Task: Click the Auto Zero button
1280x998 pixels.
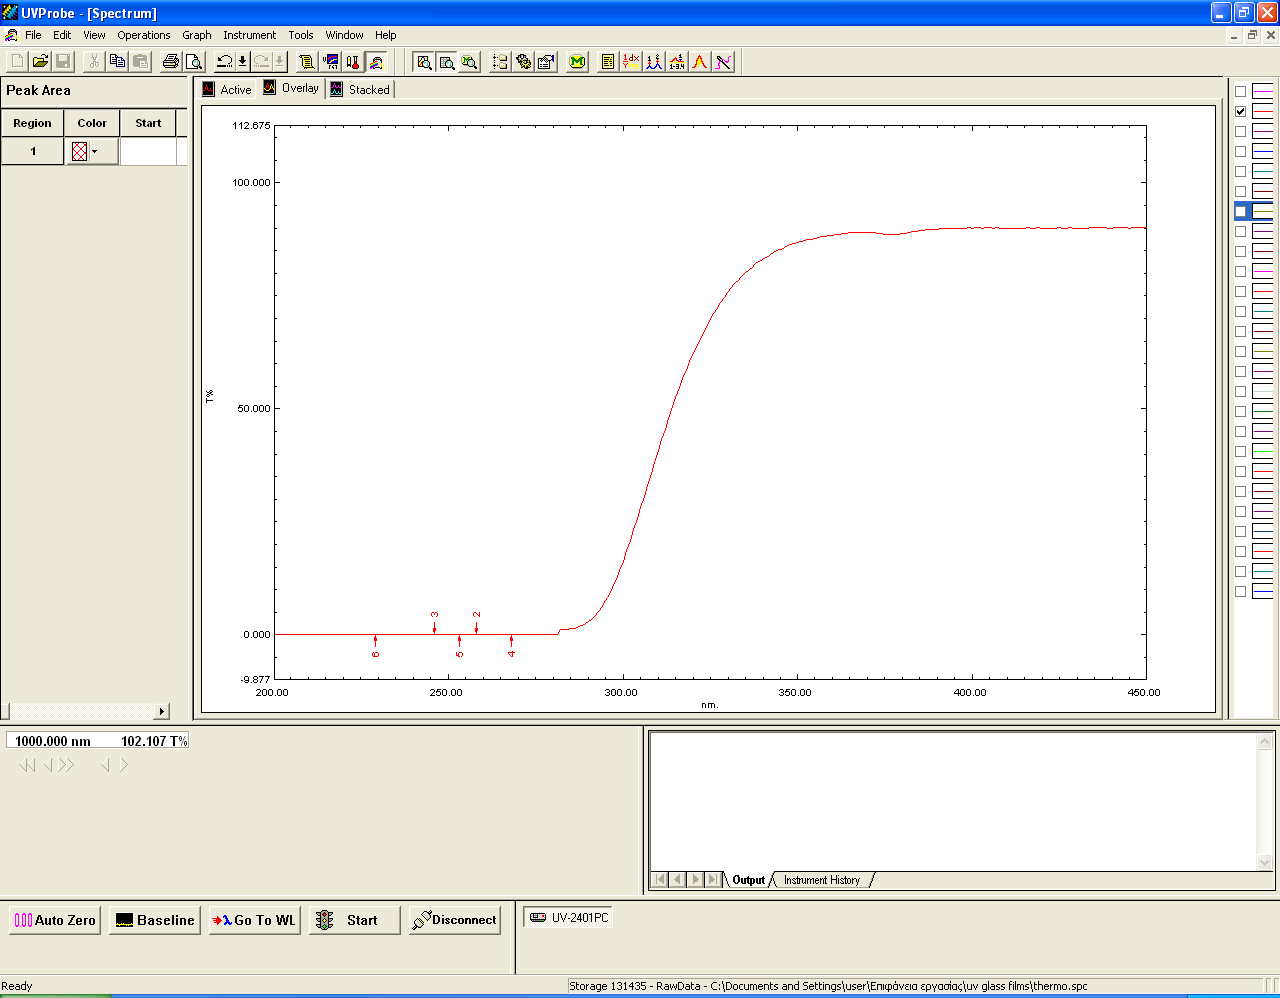Action: pos(55,920)
